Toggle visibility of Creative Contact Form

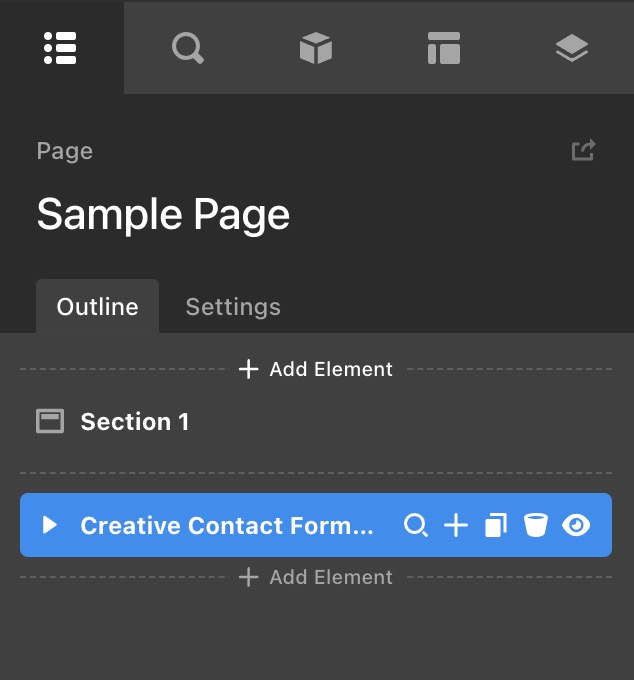(x=576, y=525)
